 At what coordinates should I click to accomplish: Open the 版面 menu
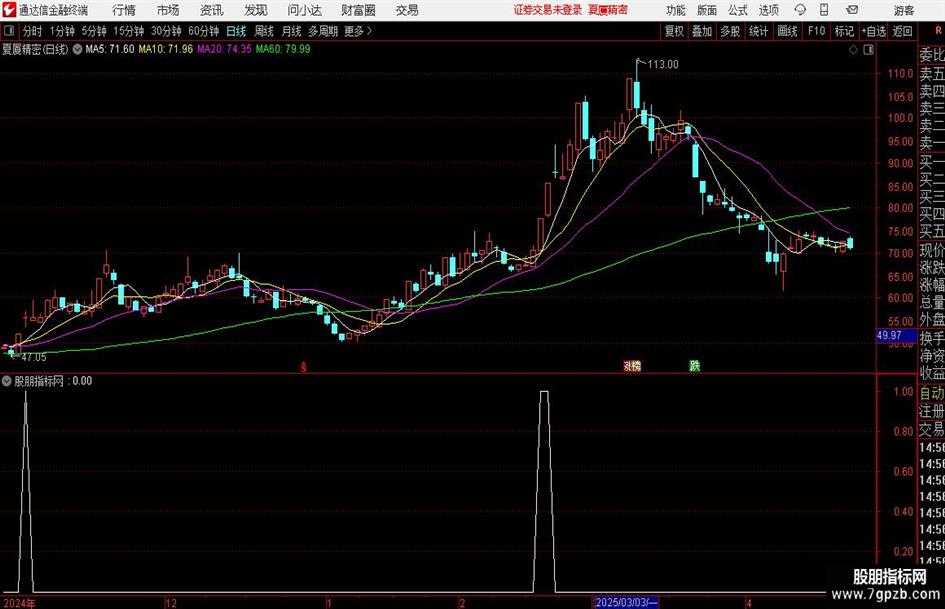[x=706, y=10]
